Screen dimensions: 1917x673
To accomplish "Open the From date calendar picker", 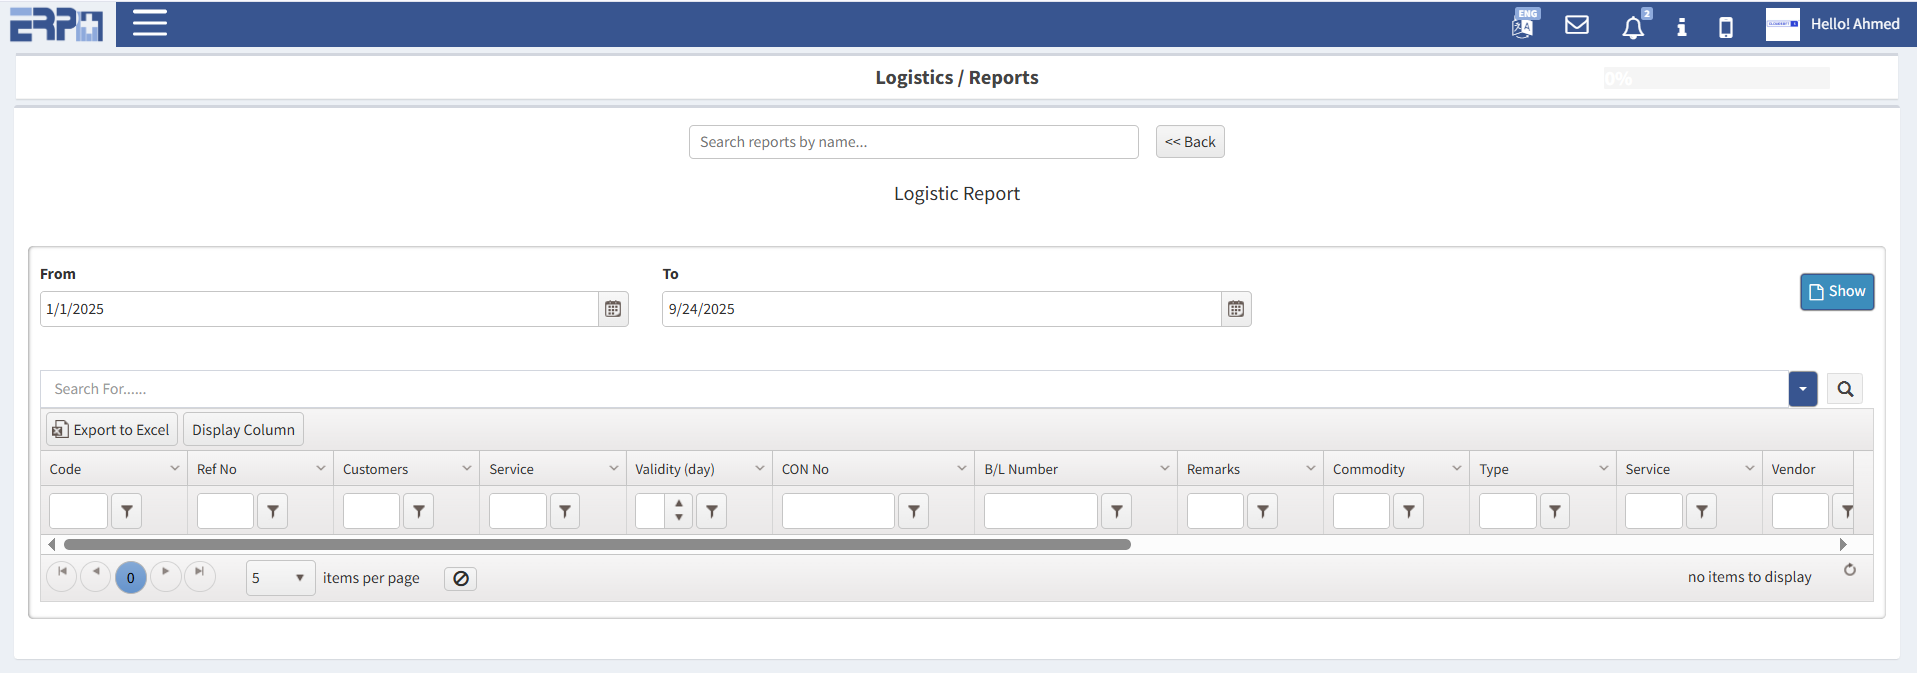I will (613, 309).
